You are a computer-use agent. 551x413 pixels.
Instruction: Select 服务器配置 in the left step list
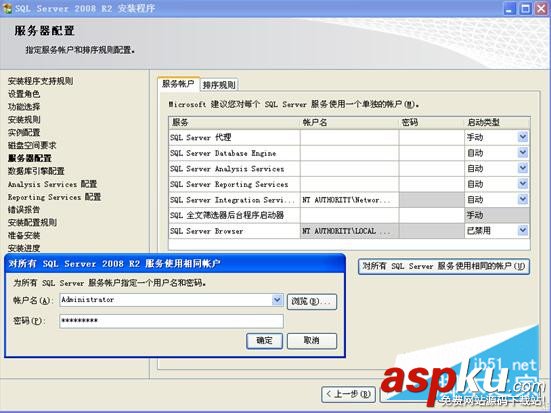30,158
